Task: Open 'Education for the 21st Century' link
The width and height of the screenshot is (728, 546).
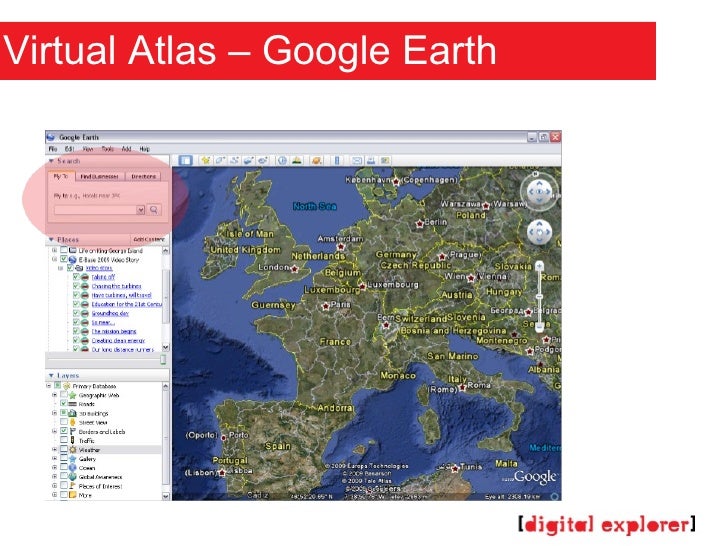Action: click(127, 304)
